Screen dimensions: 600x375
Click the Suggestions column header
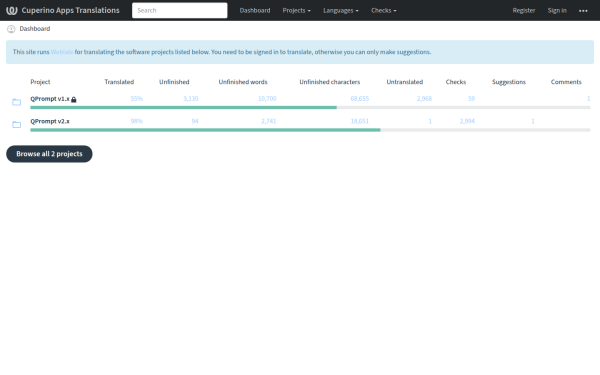point(509,82)
